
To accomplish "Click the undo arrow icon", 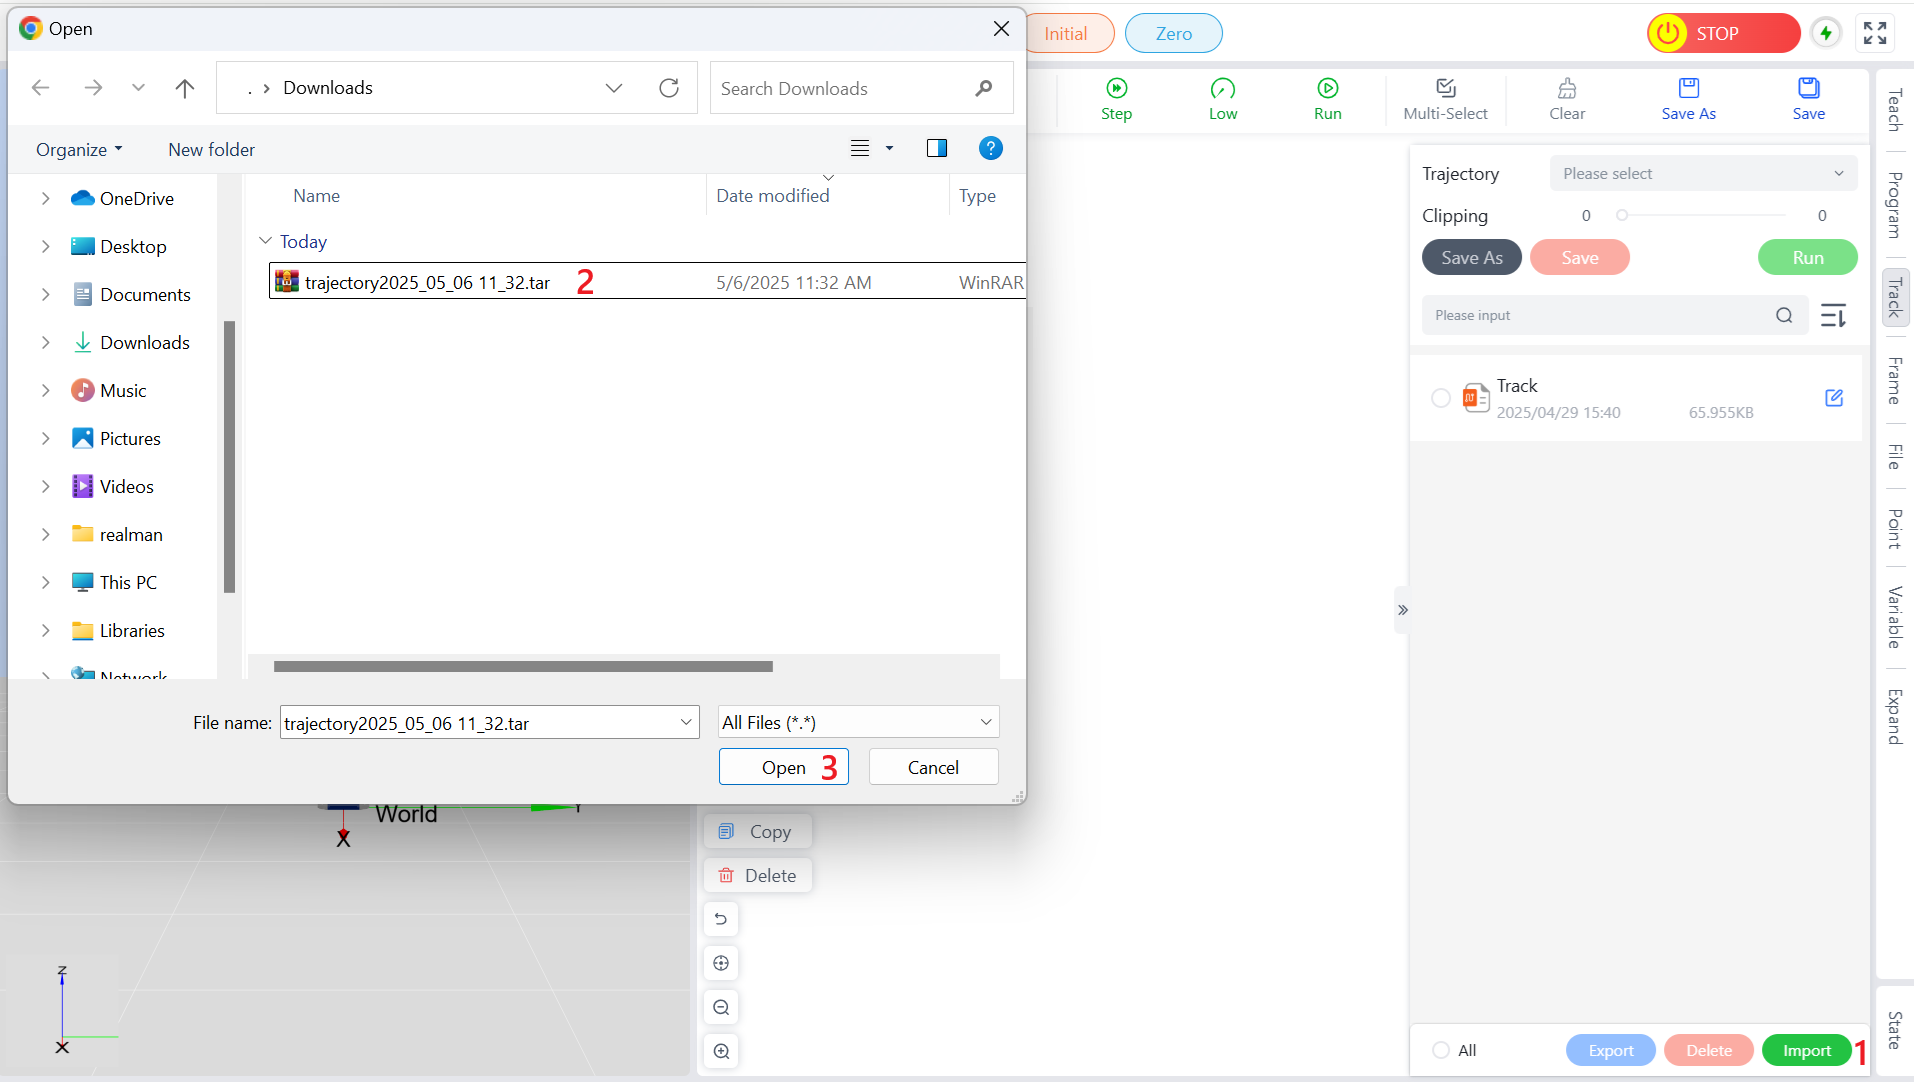I will pyautogui.click(x=721, y=919).
